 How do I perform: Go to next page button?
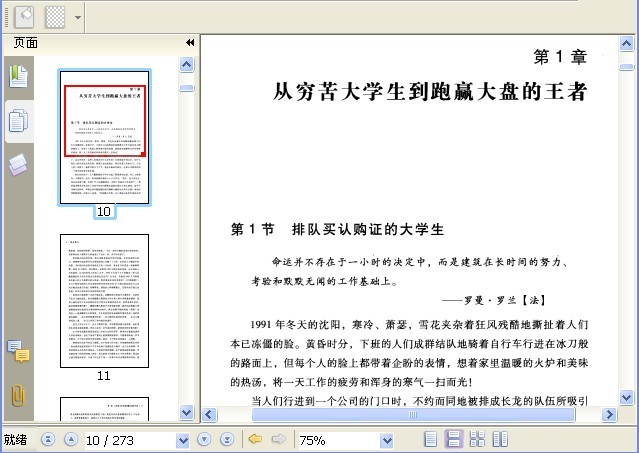tap(204, 440)
